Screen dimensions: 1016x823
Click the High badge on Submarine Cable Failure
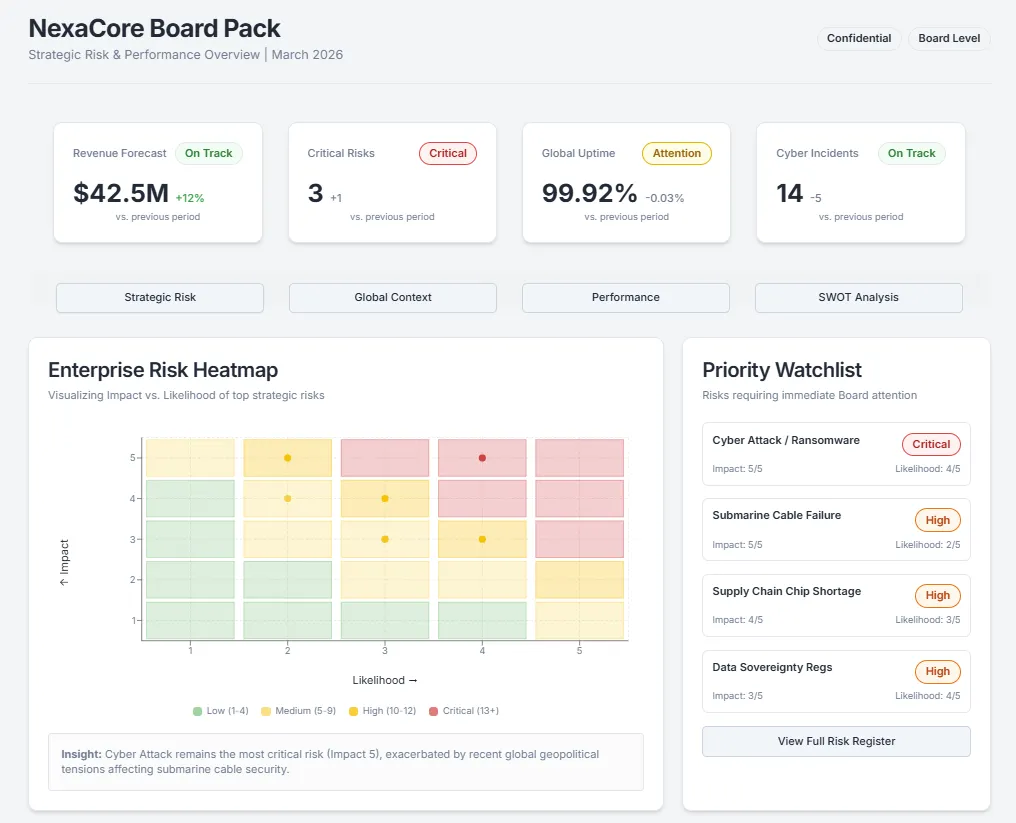pyautogui.click(x=938, y=520)
